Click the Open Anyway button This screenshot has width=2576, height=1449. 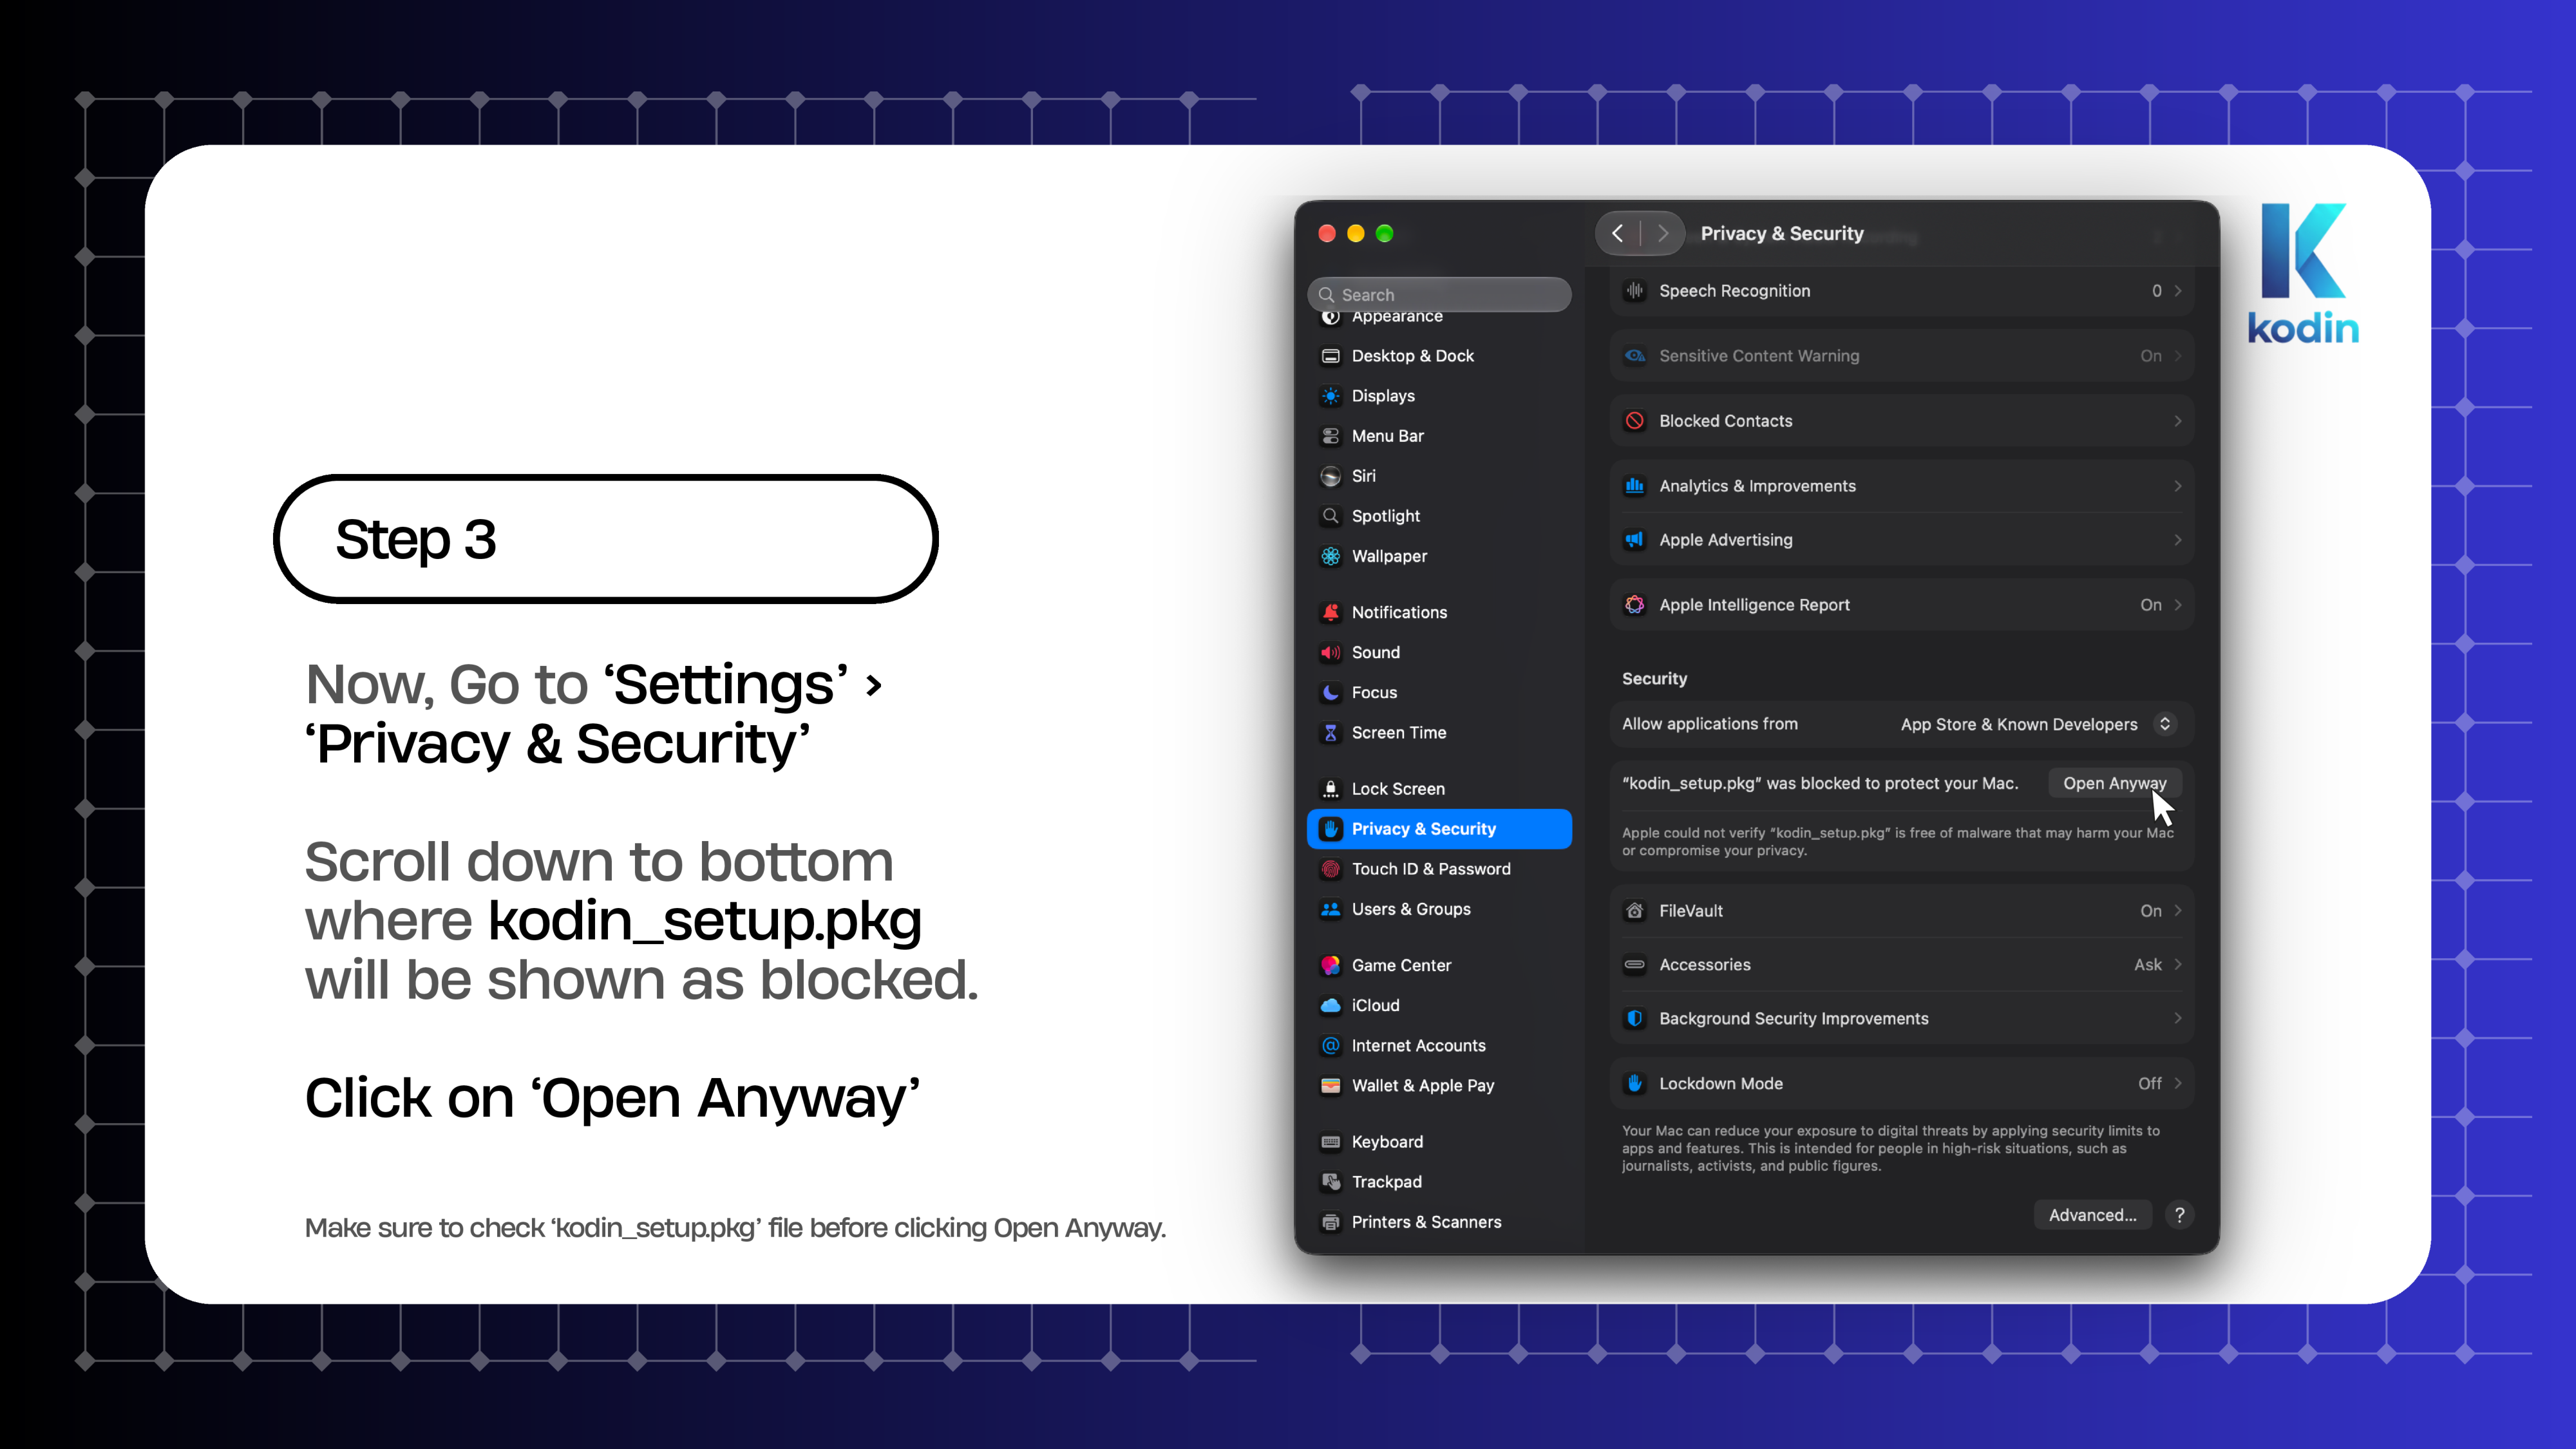click(2114, 783)
